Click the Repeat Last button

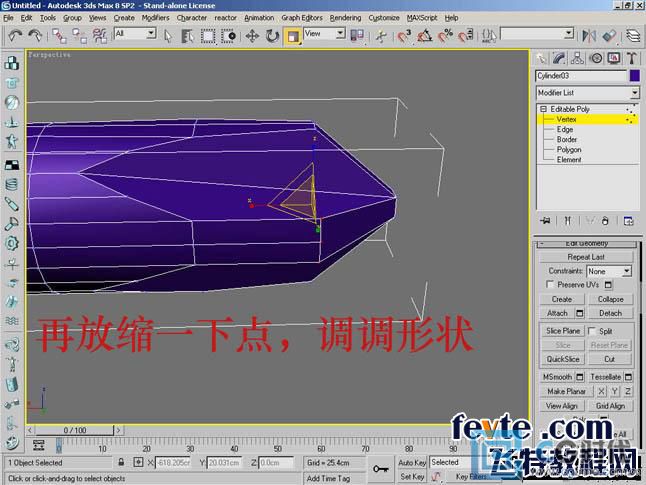pyautogui.click(x=586, y=257)
